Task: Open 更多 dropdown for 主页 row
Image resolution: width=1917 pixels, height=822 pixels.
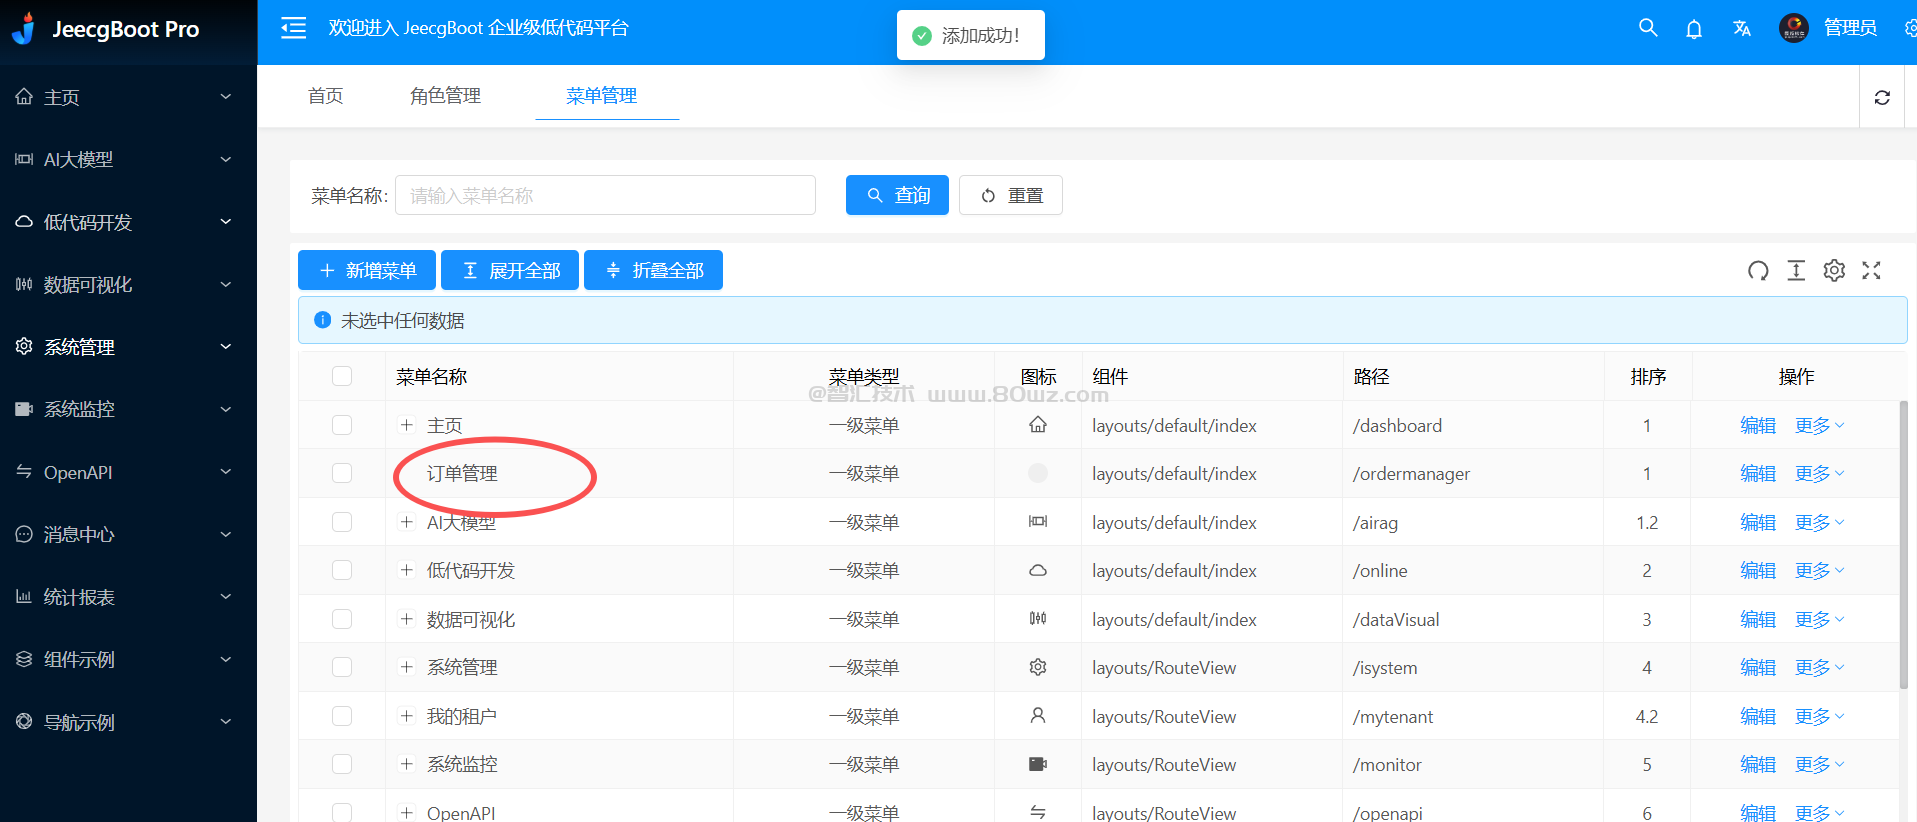Action: pyautogui.click(x=1819, y=425)
